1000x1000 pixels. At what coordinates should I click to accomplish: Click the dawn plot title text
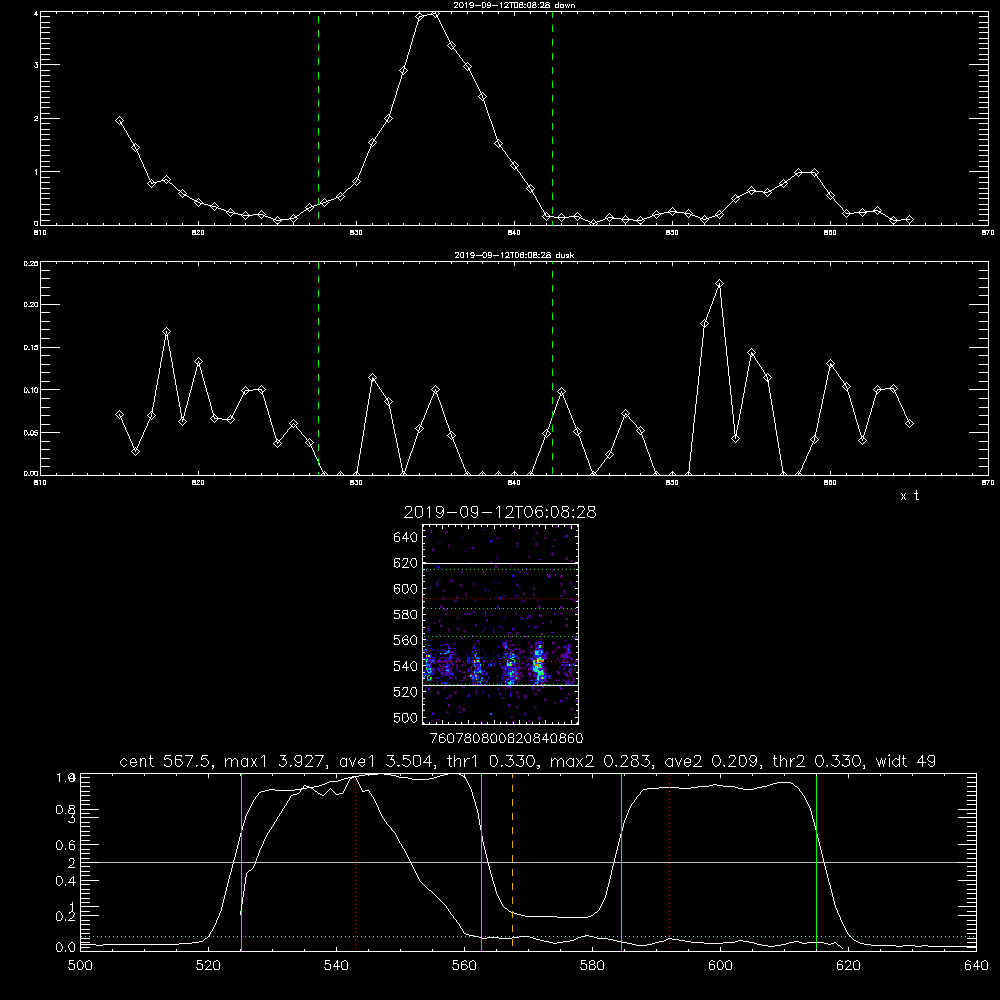[514, 5]
